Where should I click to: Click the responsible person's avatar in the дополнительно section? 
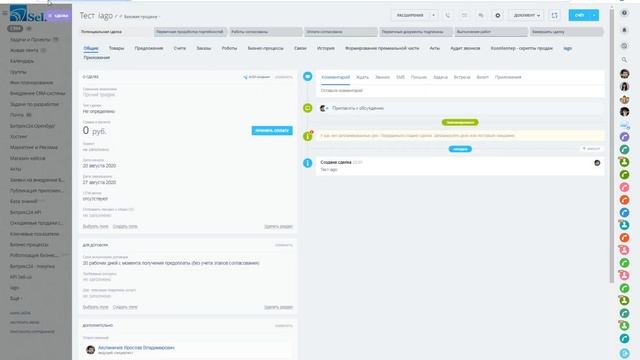(91, 349)
